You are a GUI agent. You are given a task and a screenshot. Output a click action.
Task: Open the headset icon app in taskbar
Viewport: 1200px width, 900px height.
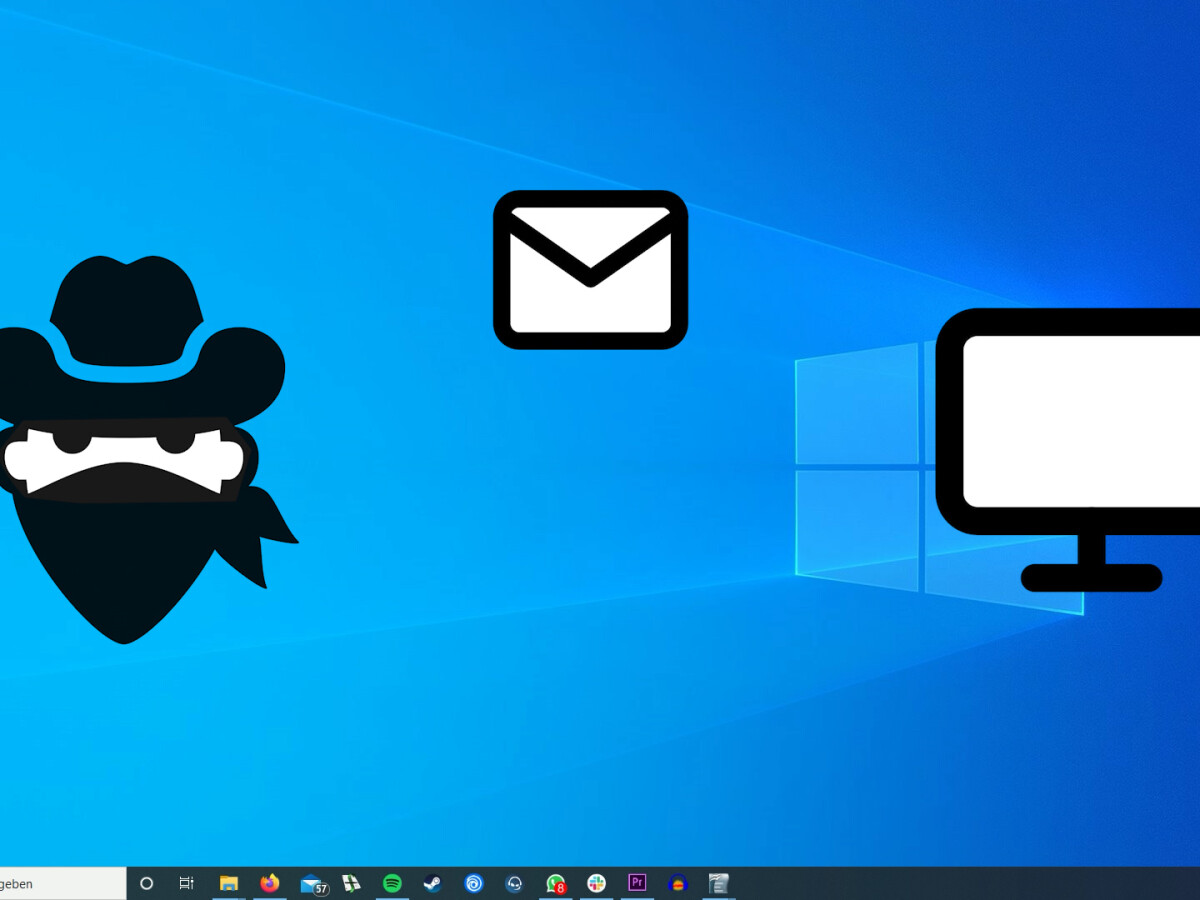514,883
